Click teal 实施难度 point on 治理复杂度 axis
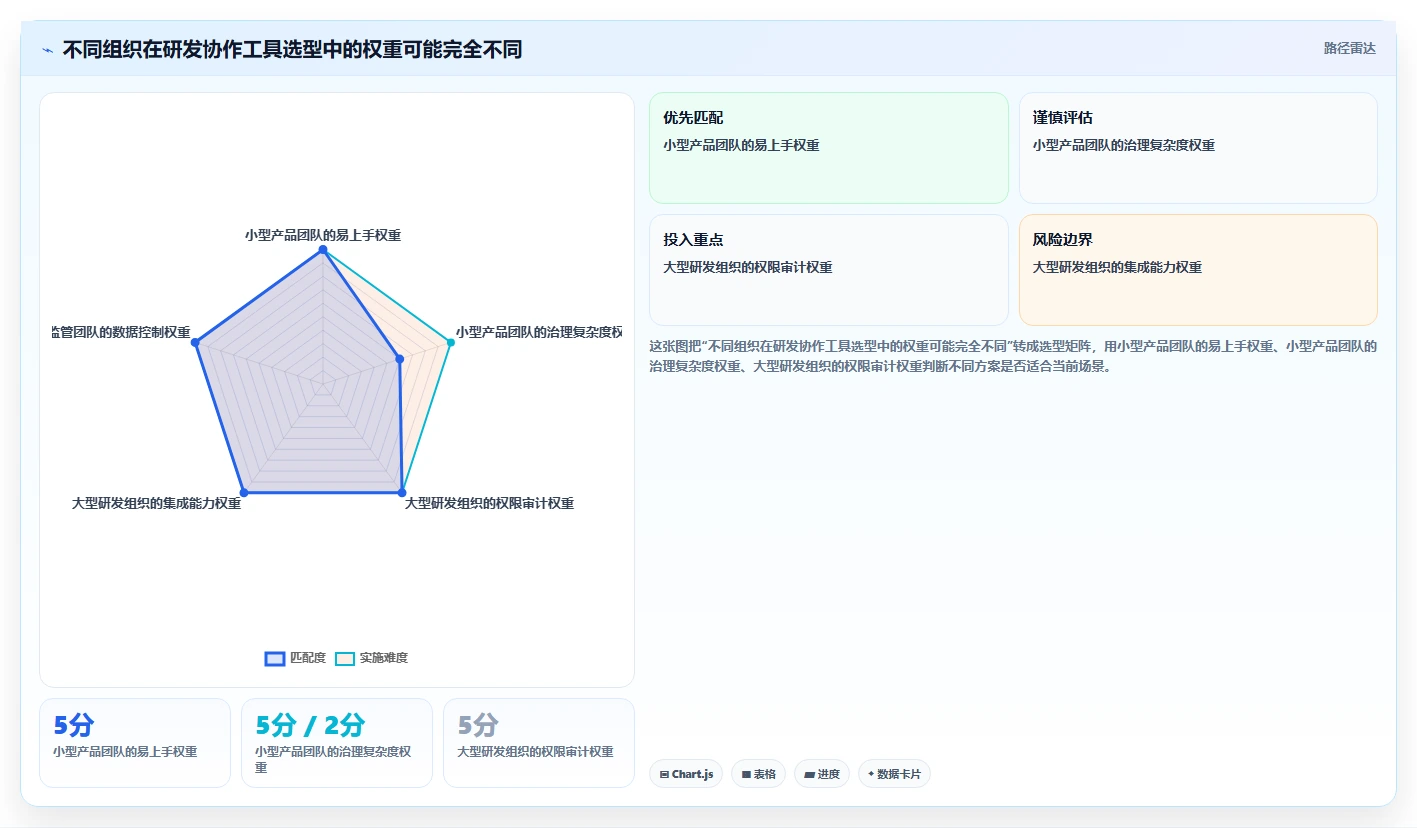 click(450, 342)
